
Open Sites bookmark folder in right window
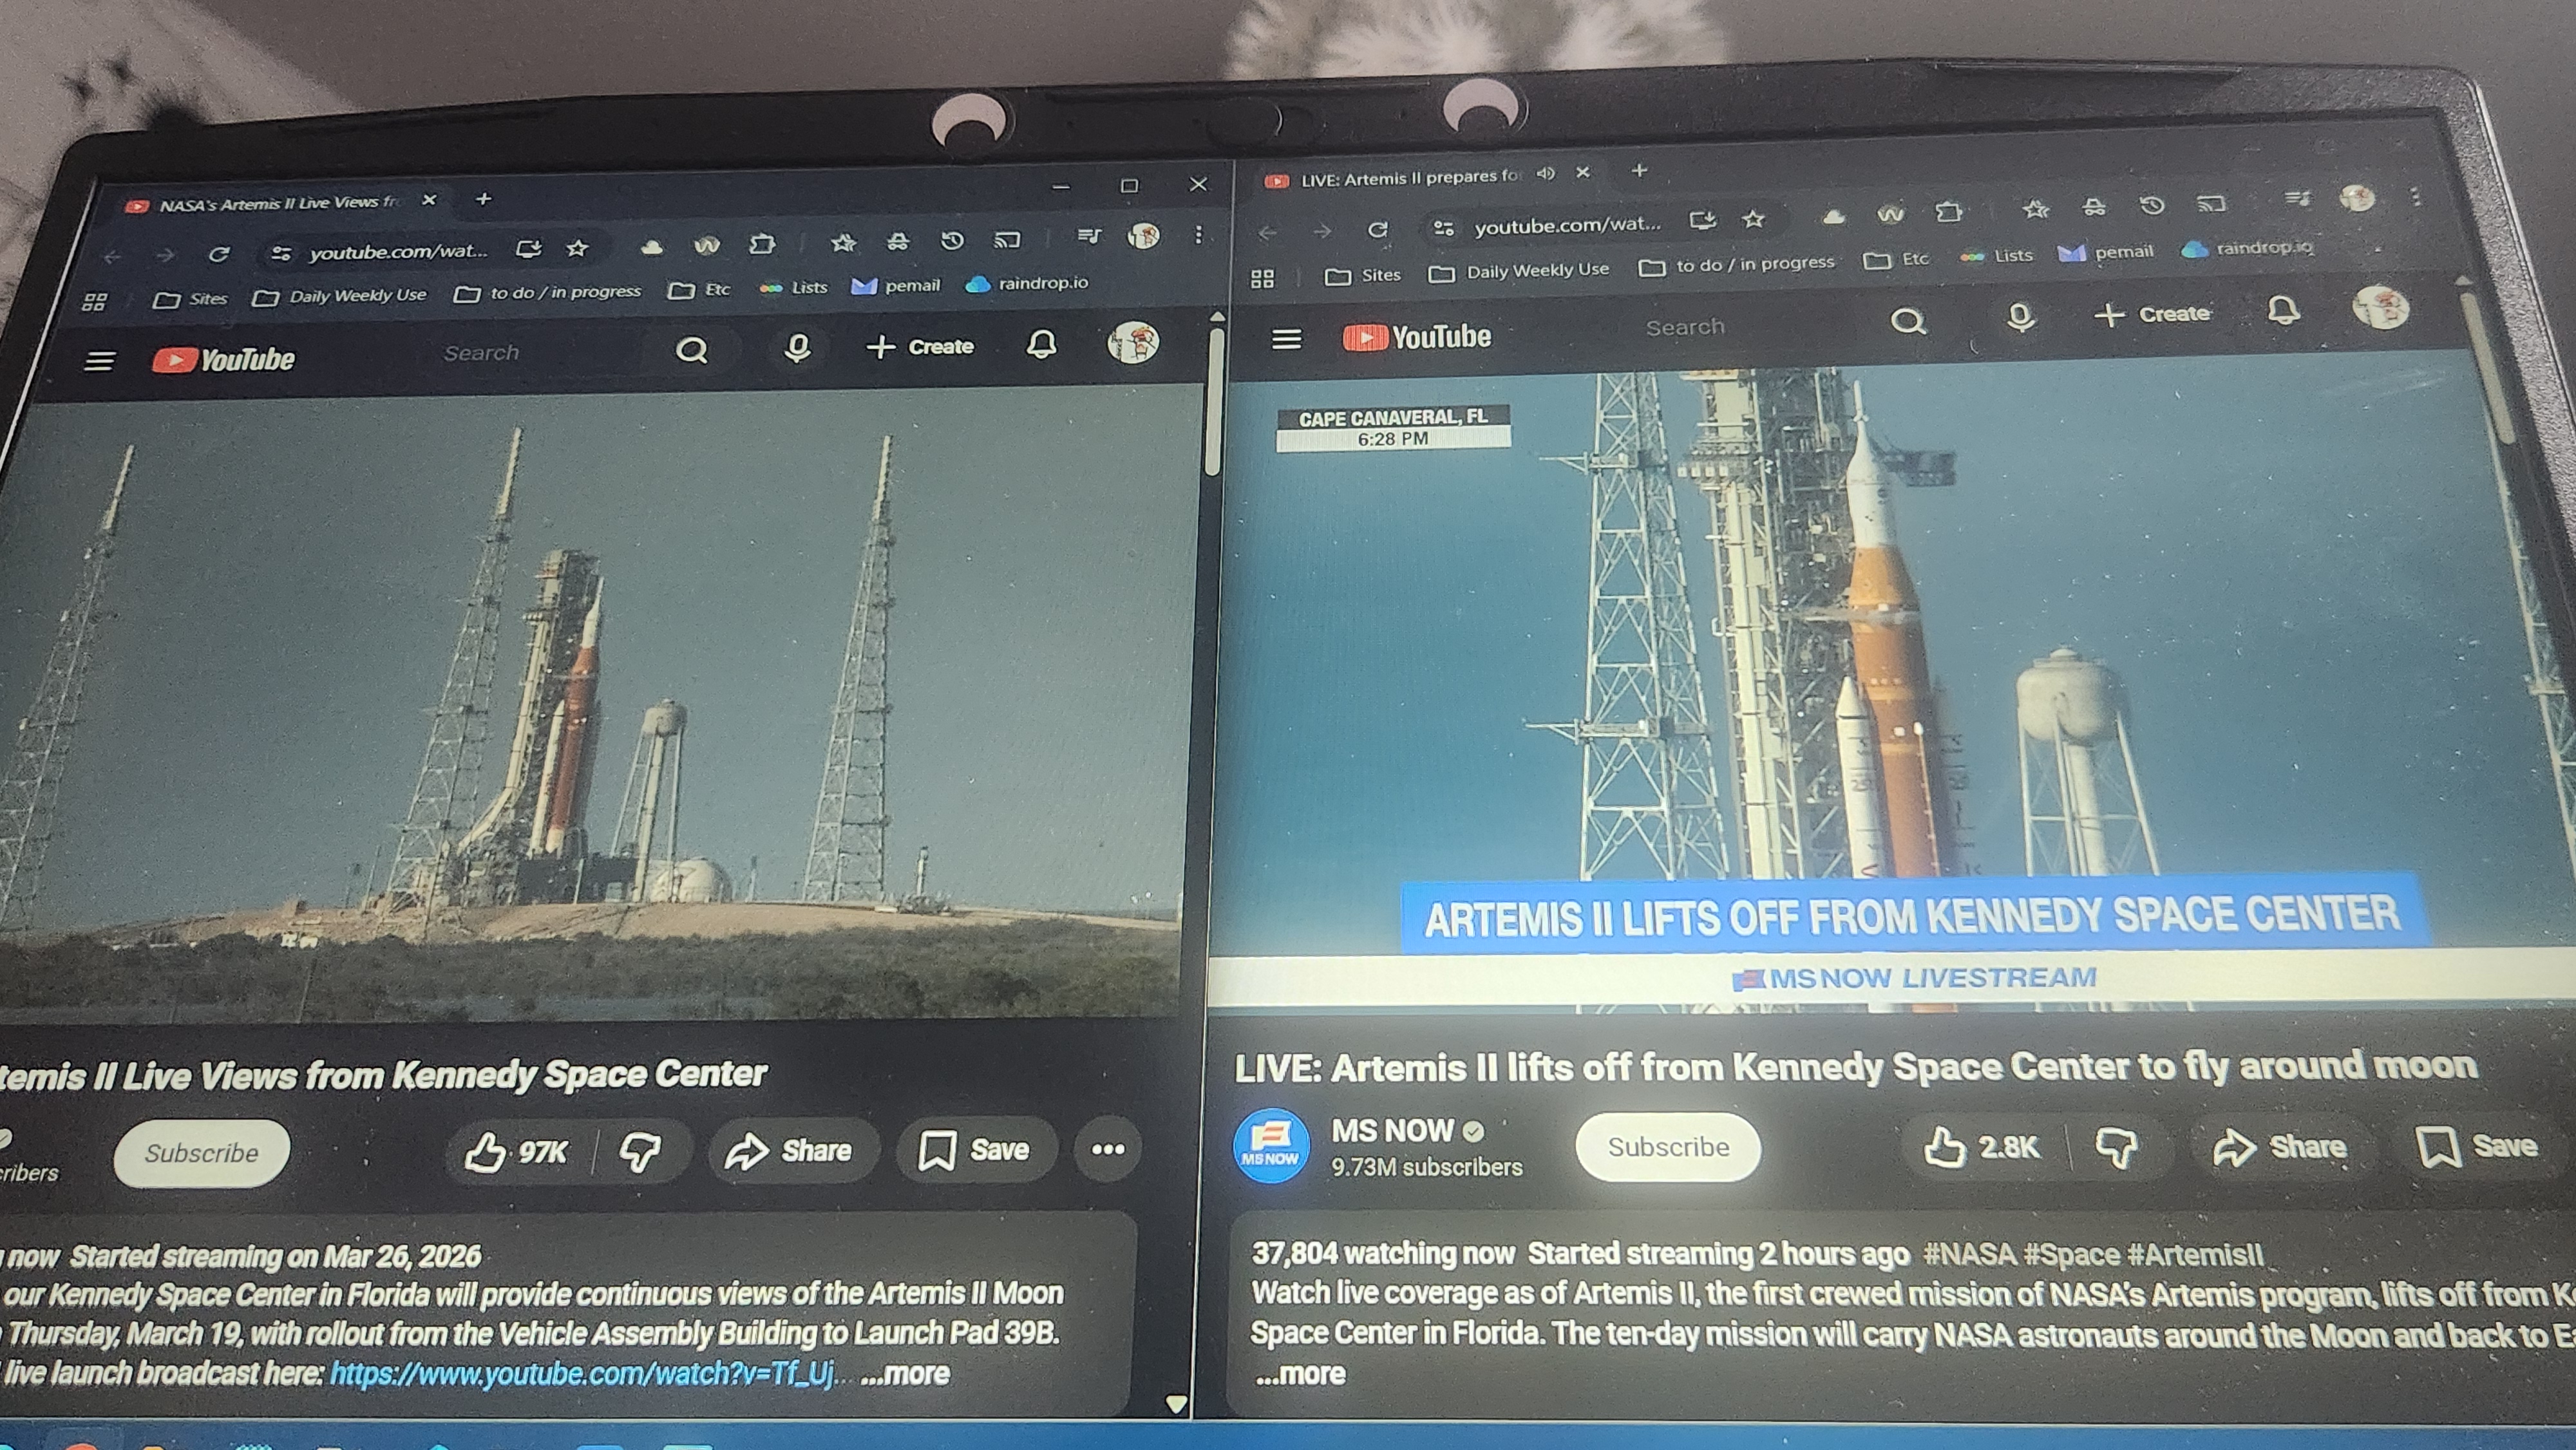click(1362, 275)
